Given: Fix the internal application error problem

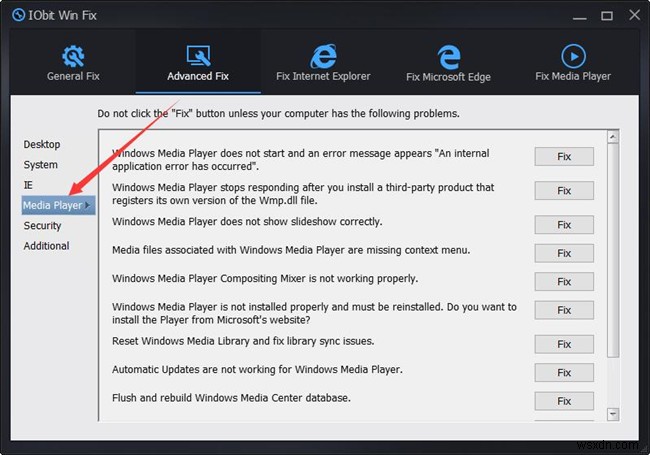Looking at the screenshot, I should pyautogui.click(x=564, y=157).
